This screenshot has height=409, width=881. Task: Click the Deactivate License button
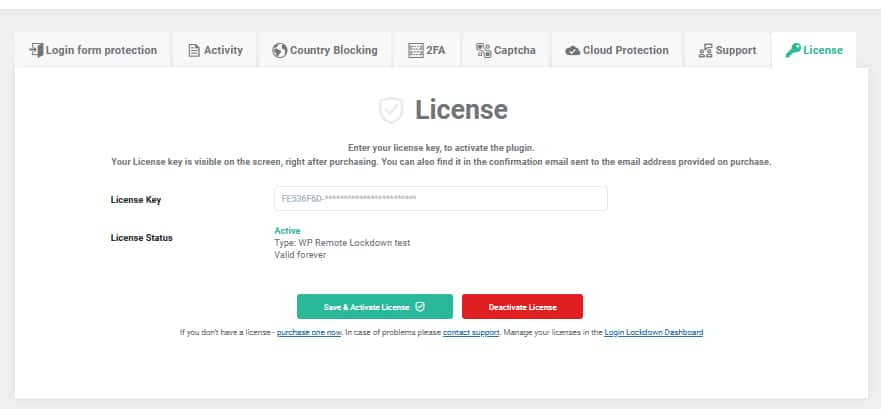[523, 307]
